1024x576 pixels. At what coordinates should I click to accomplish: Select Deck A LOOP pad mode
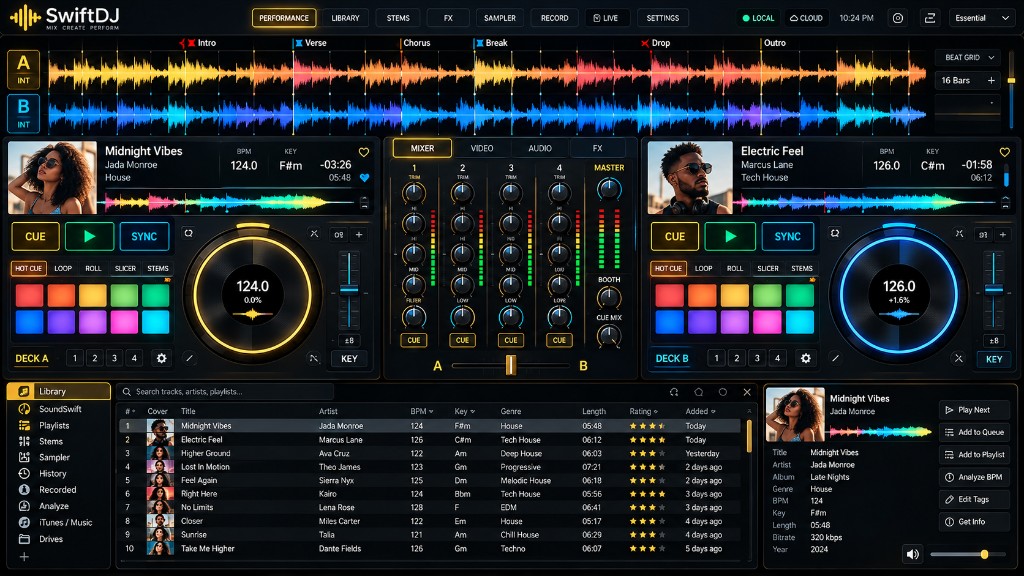tap(63, 268)
